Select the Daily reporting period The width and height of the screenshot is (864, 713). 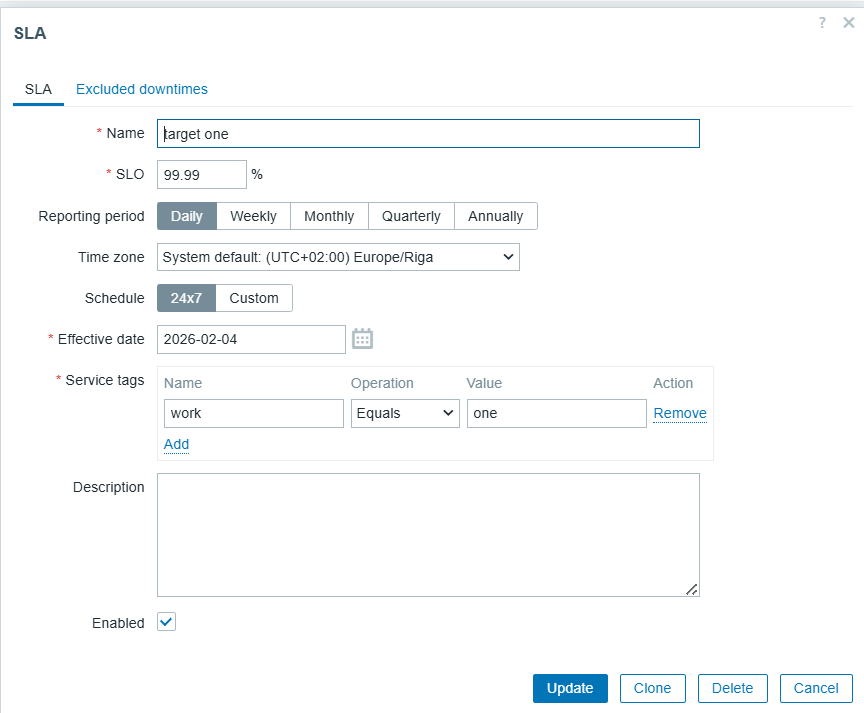click(187, 216)
